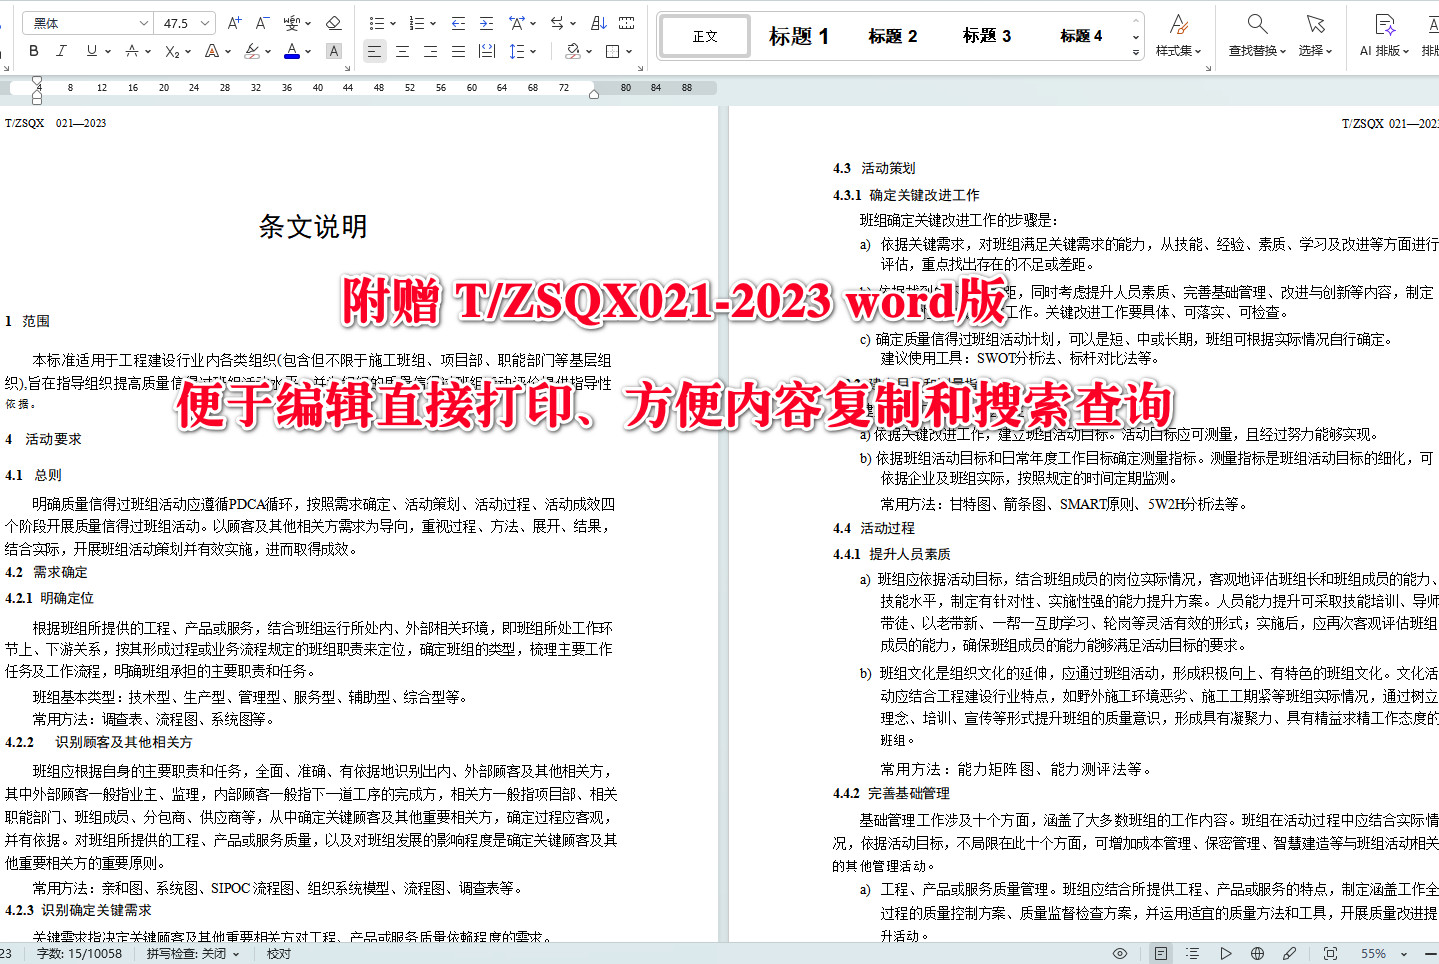Screen dimensions: 1439x964
Task: Apply 标题 3 heading style
Action: (986, 36)
